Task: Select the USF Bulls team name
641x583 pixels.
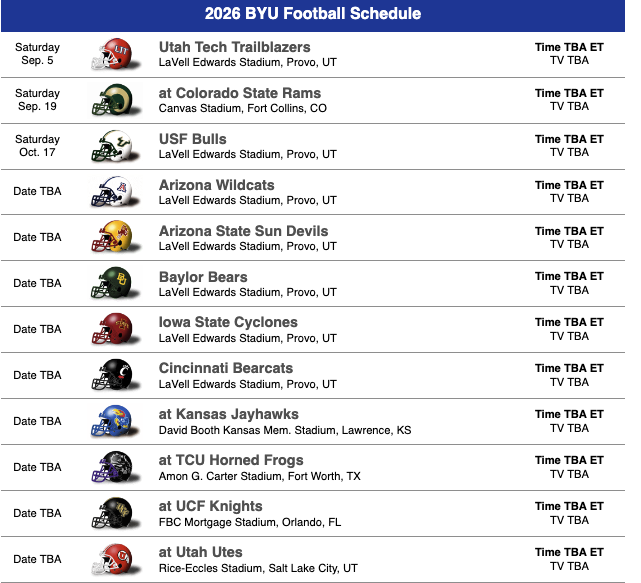Action: click(x=193, y=139)
